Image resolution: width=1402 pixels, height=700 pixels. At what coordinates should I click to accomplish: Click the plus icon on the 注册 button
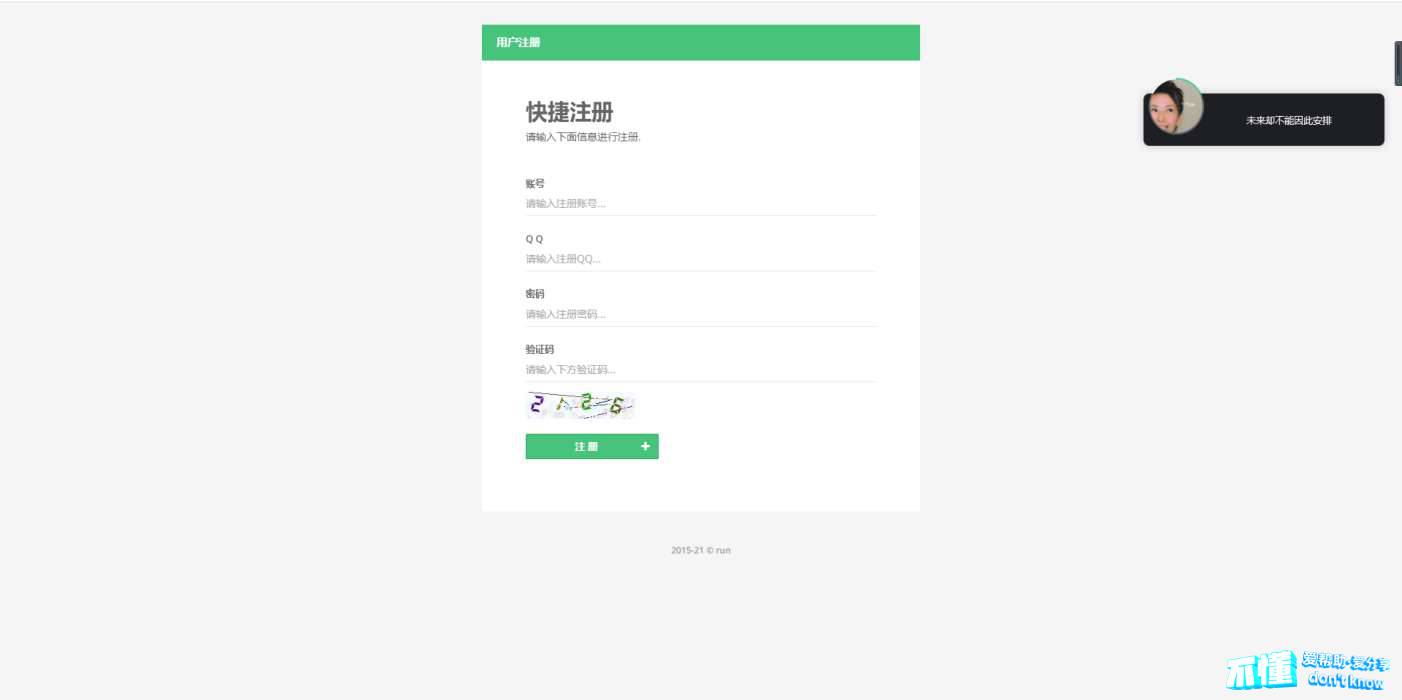click(x=645, y=446)
